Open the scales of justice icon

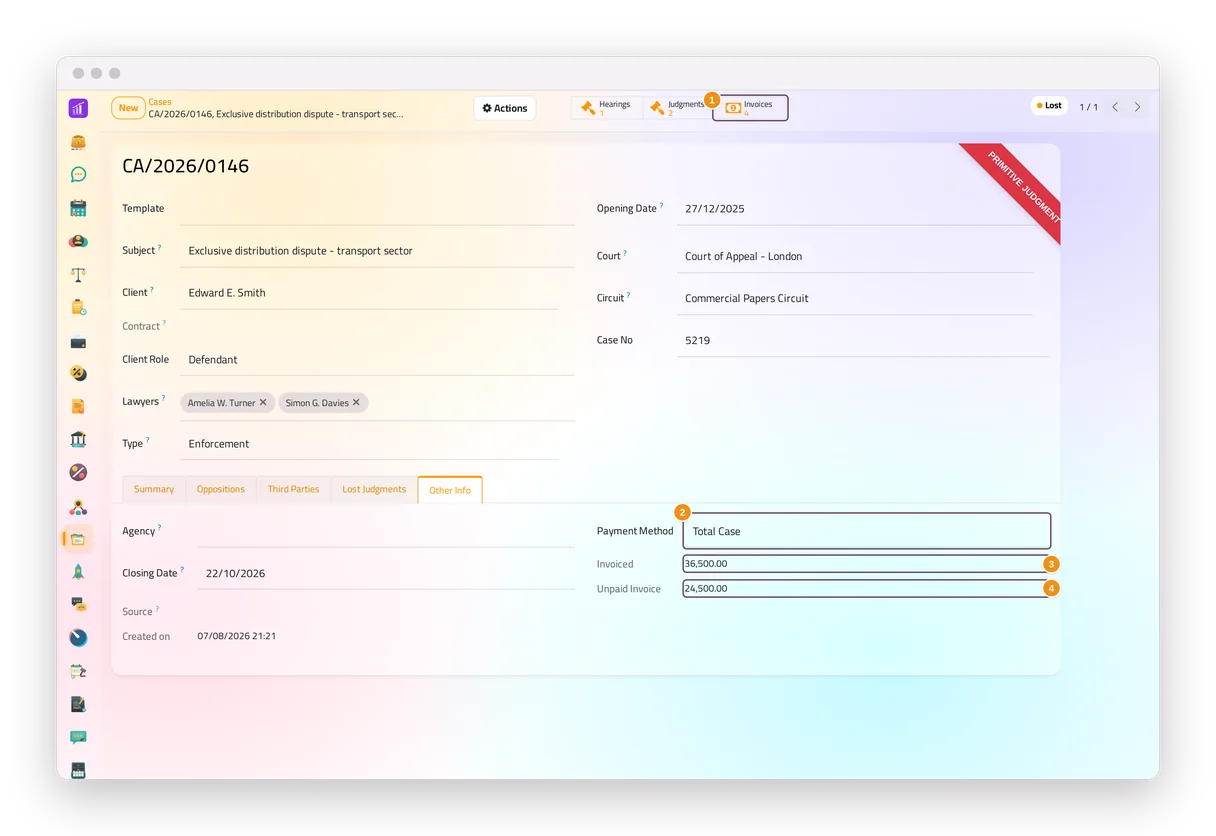click(x=78, y=274)
